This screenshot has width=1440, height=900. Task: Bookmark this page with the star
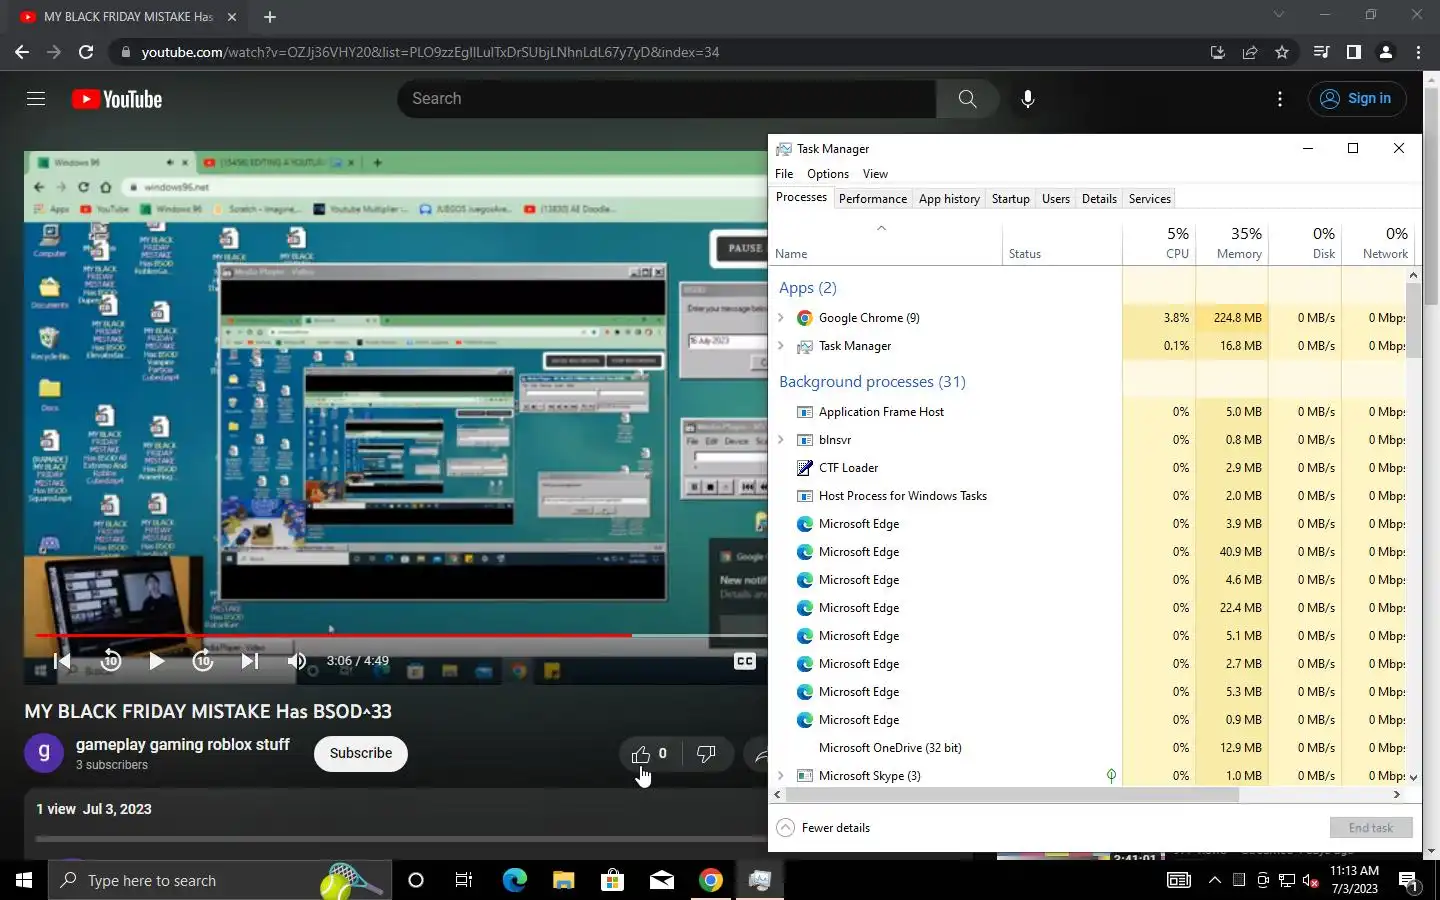click(1282, 52)
